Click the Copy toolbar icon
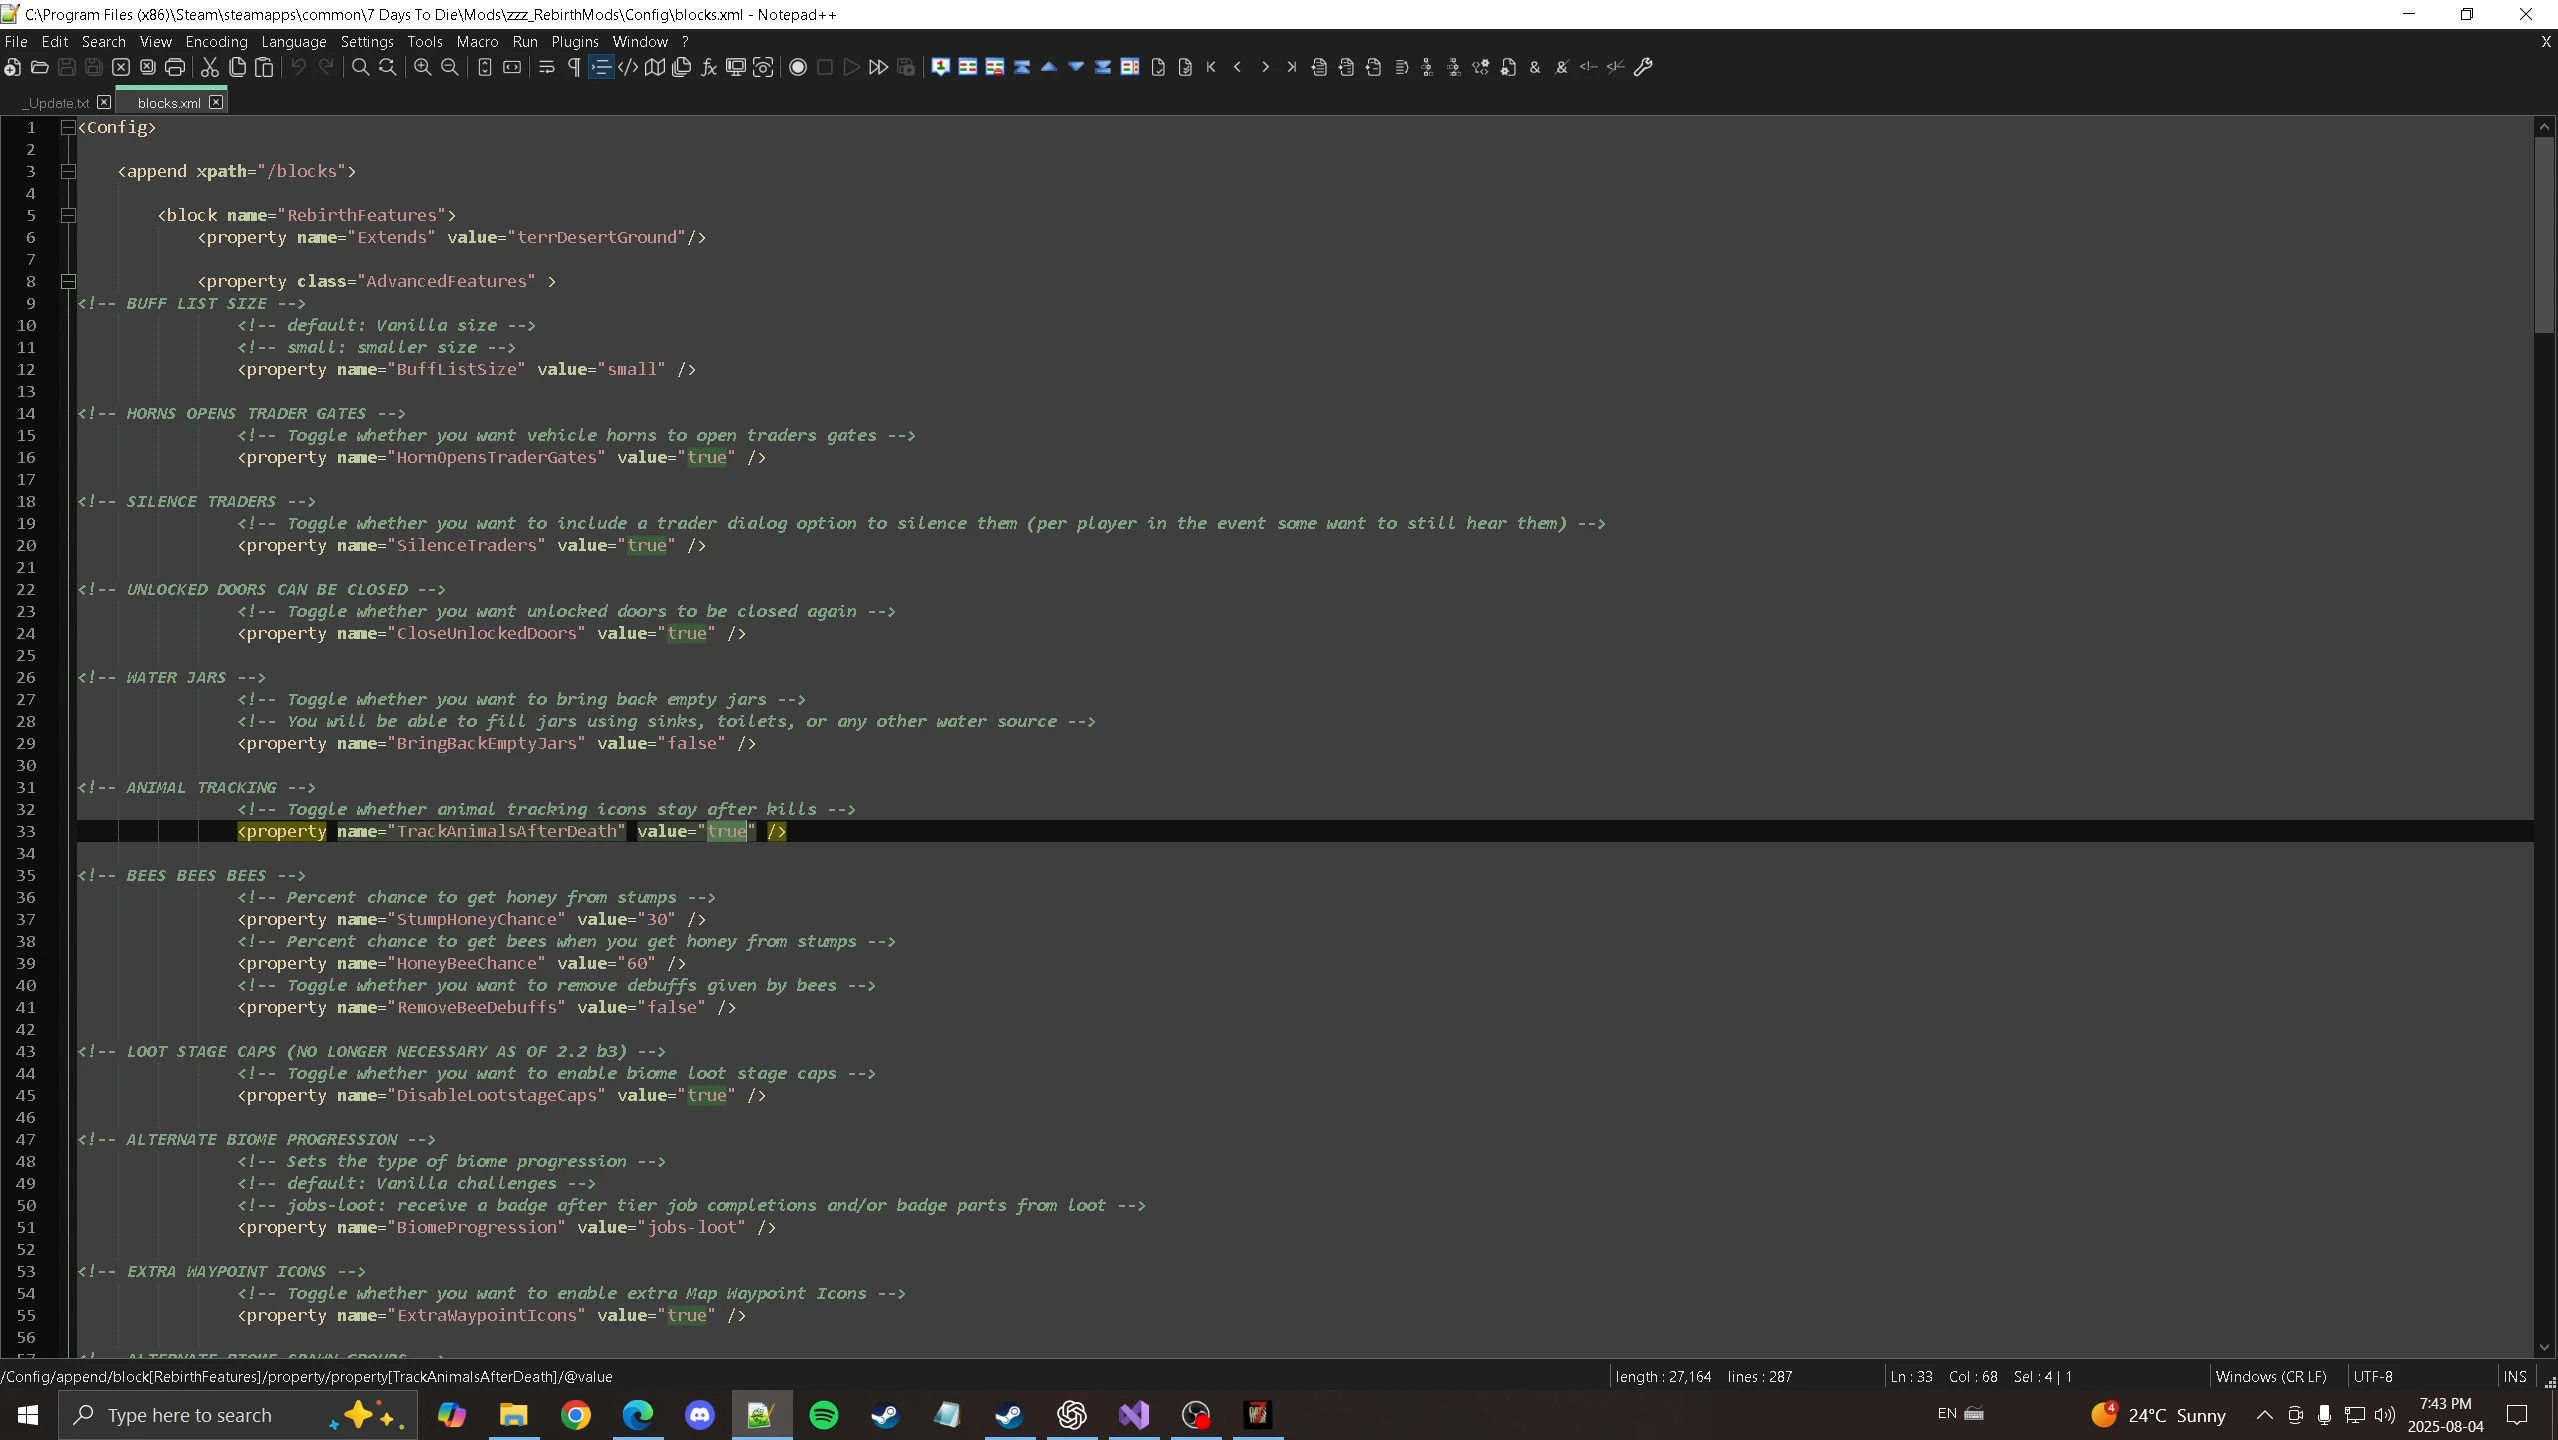 coord(237,67)
